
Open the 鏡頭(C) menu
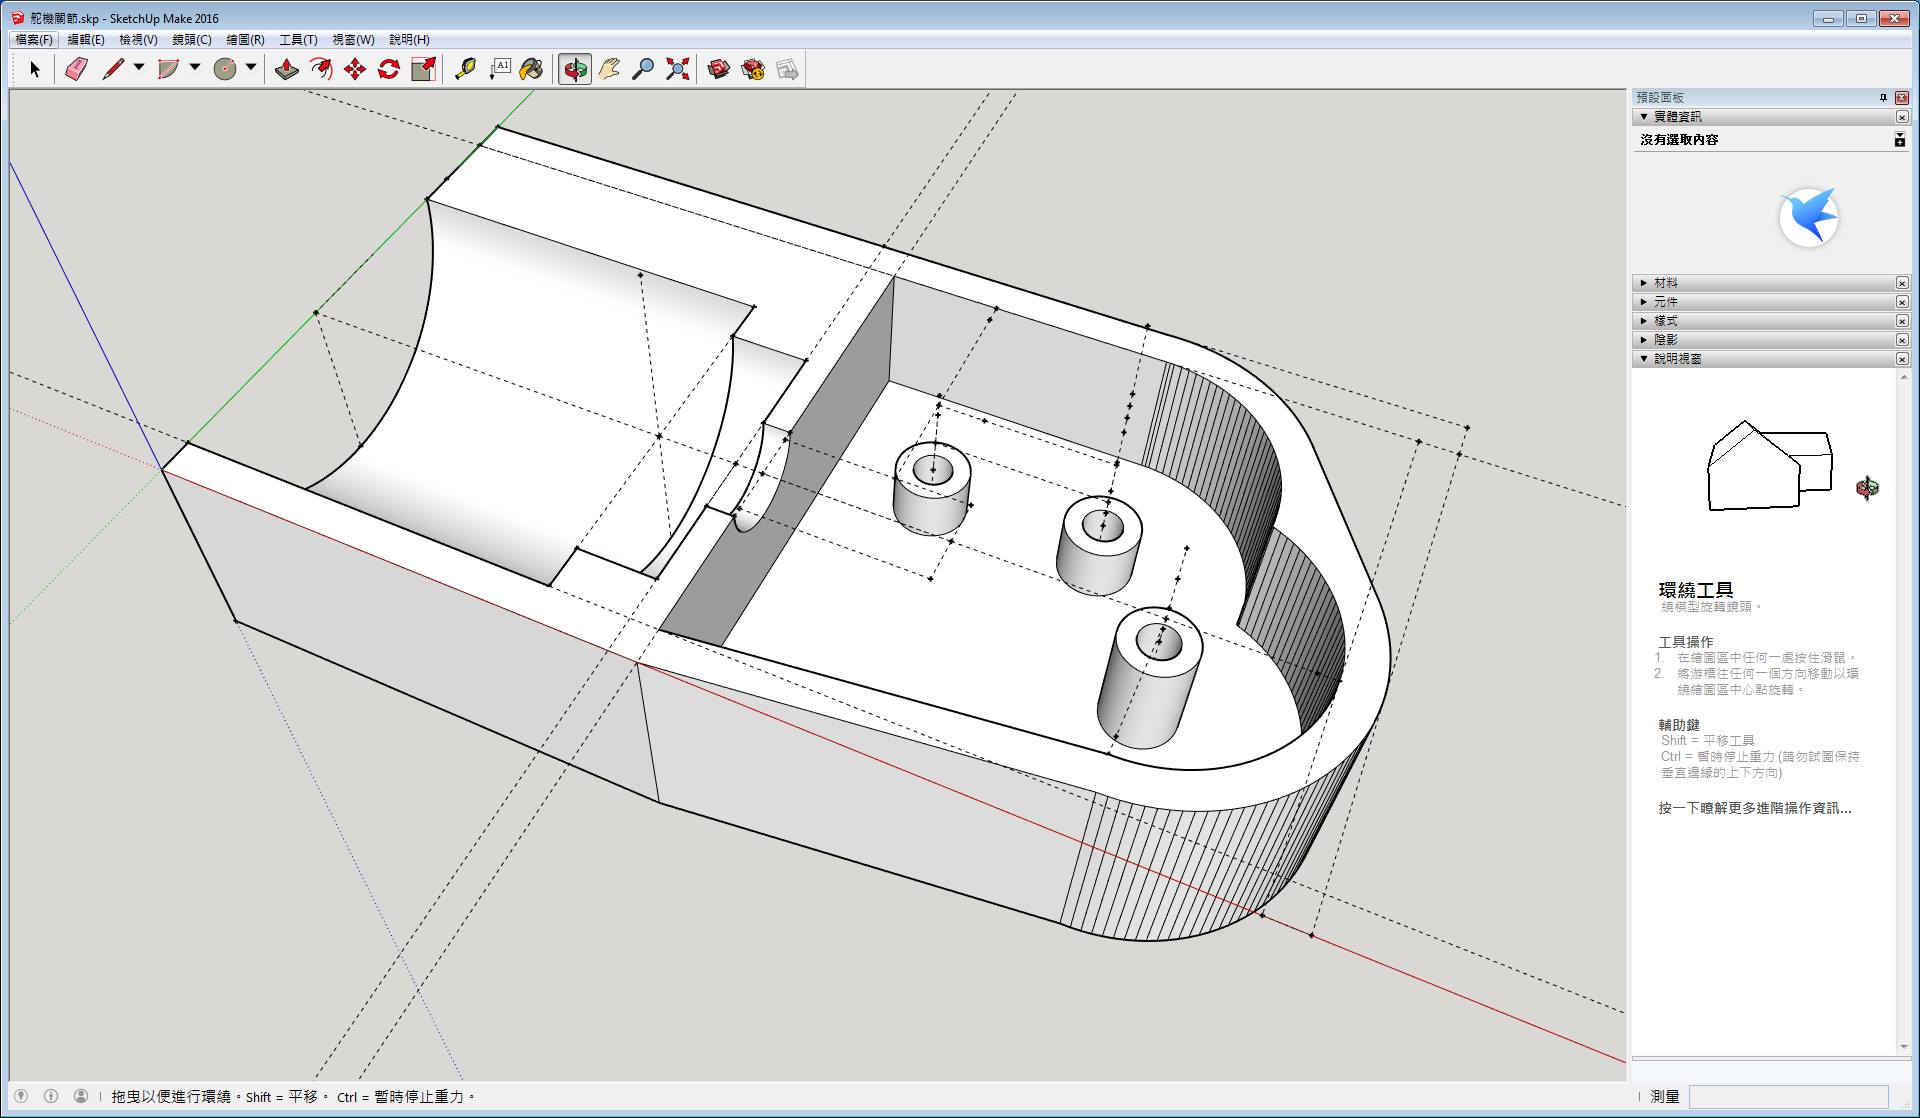tap(192, 40)
